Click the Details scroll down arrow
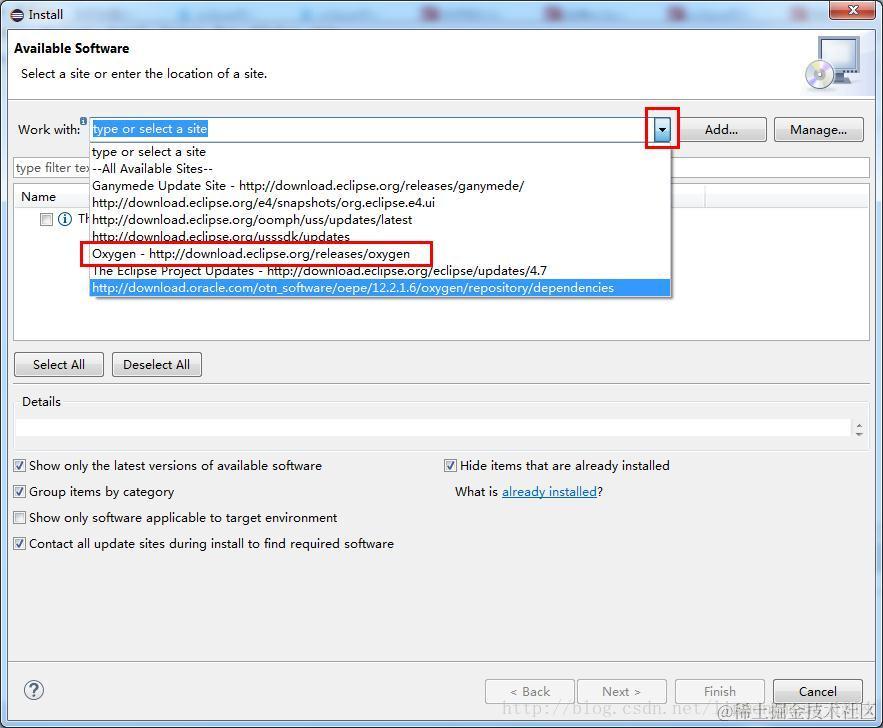The image size is (883, 728). [859, 434]
